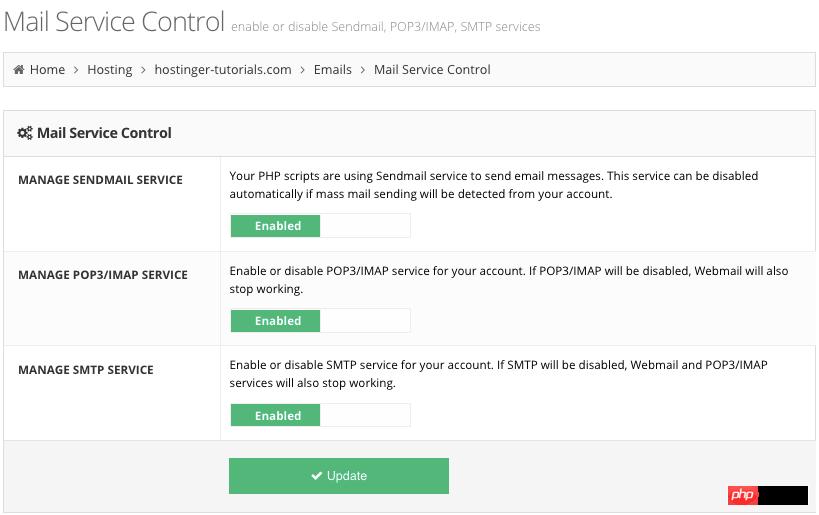
Task: Click the checkmark icon on the Update button
Action: tap(316, 477)
